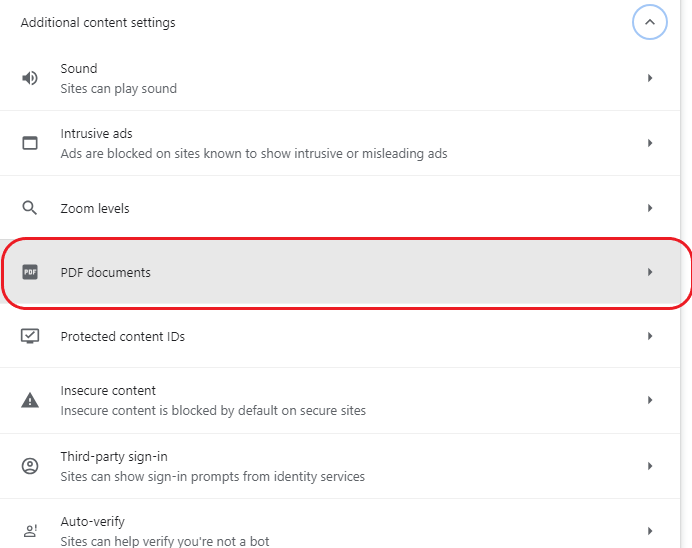Click the PDF documents icon
The image size is (692, 548).
30,272
